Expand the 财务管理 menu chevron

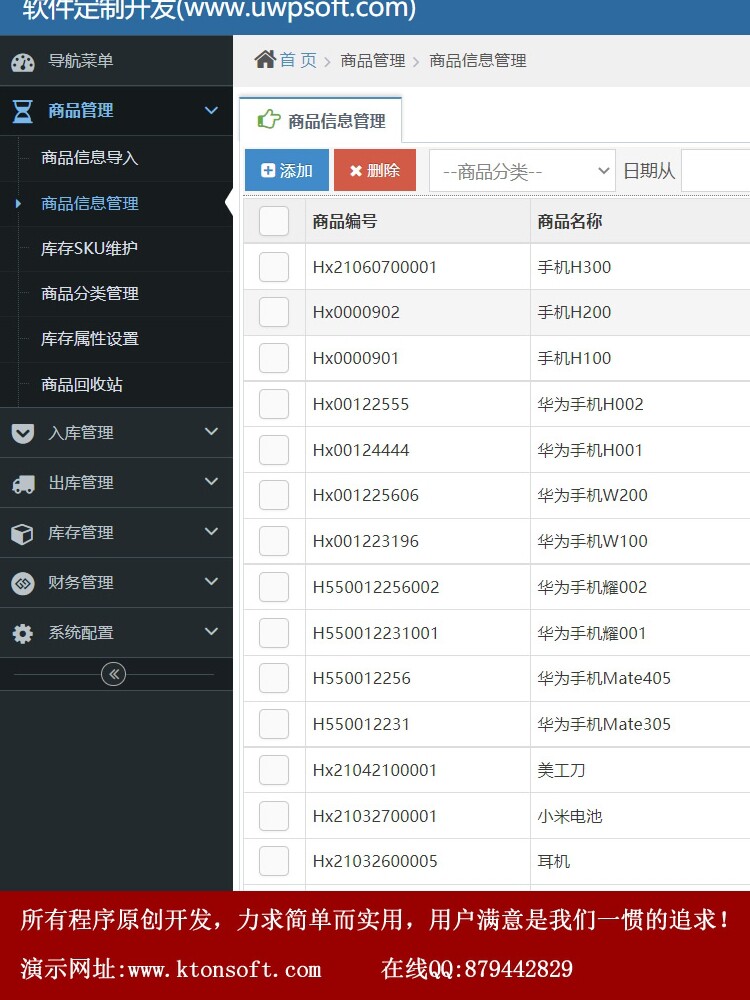click(x=211, y=582)
